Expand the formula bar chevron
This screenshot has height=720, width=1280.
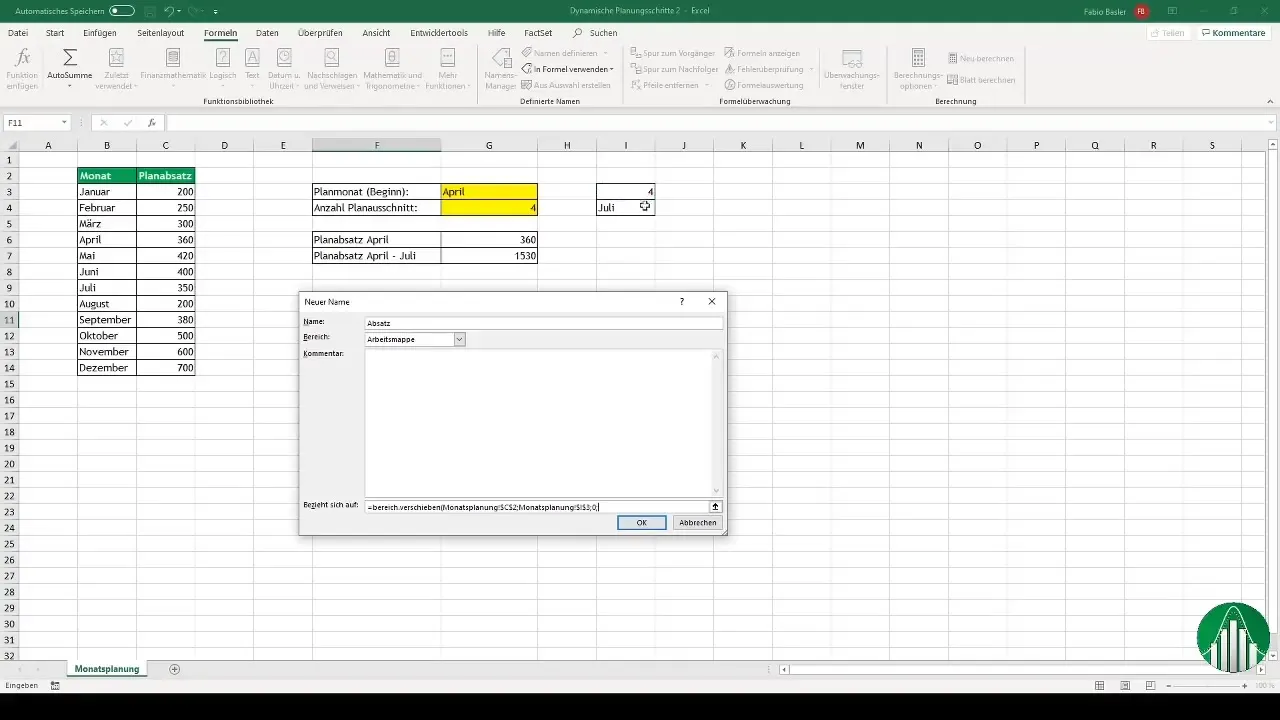(1271, 123)
